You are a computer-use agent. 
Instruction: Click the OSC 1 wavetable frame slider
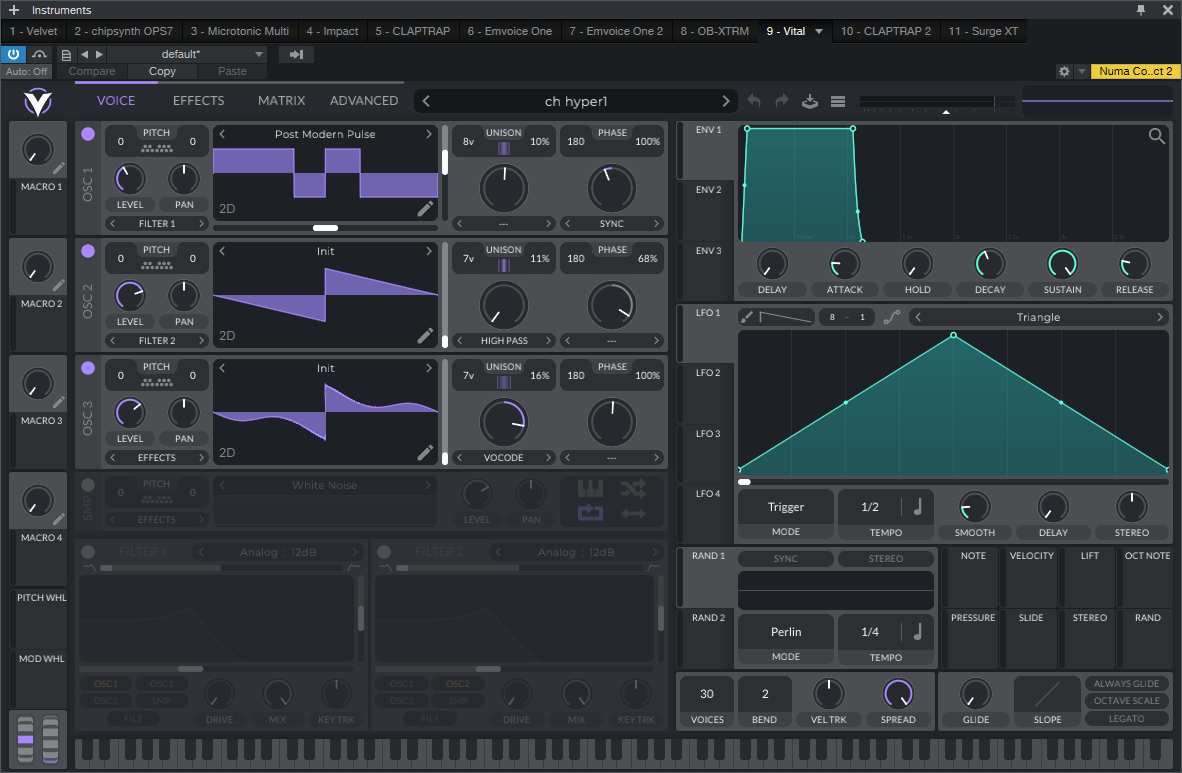pyautogui.click(x=325, y=228)
